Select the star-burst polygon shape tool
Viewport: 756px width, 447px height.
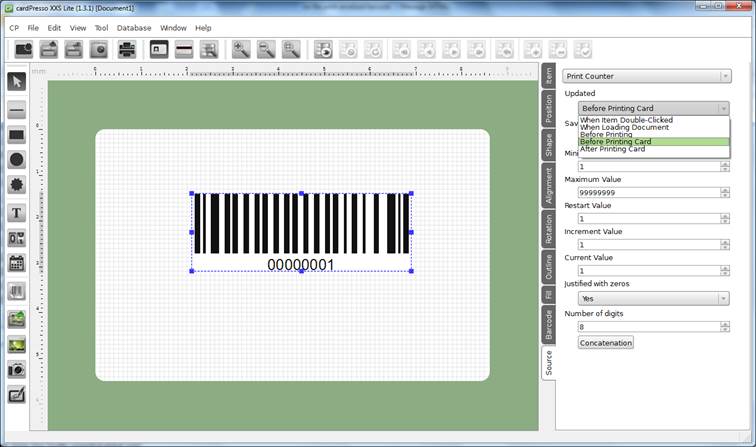pos(16,184)
